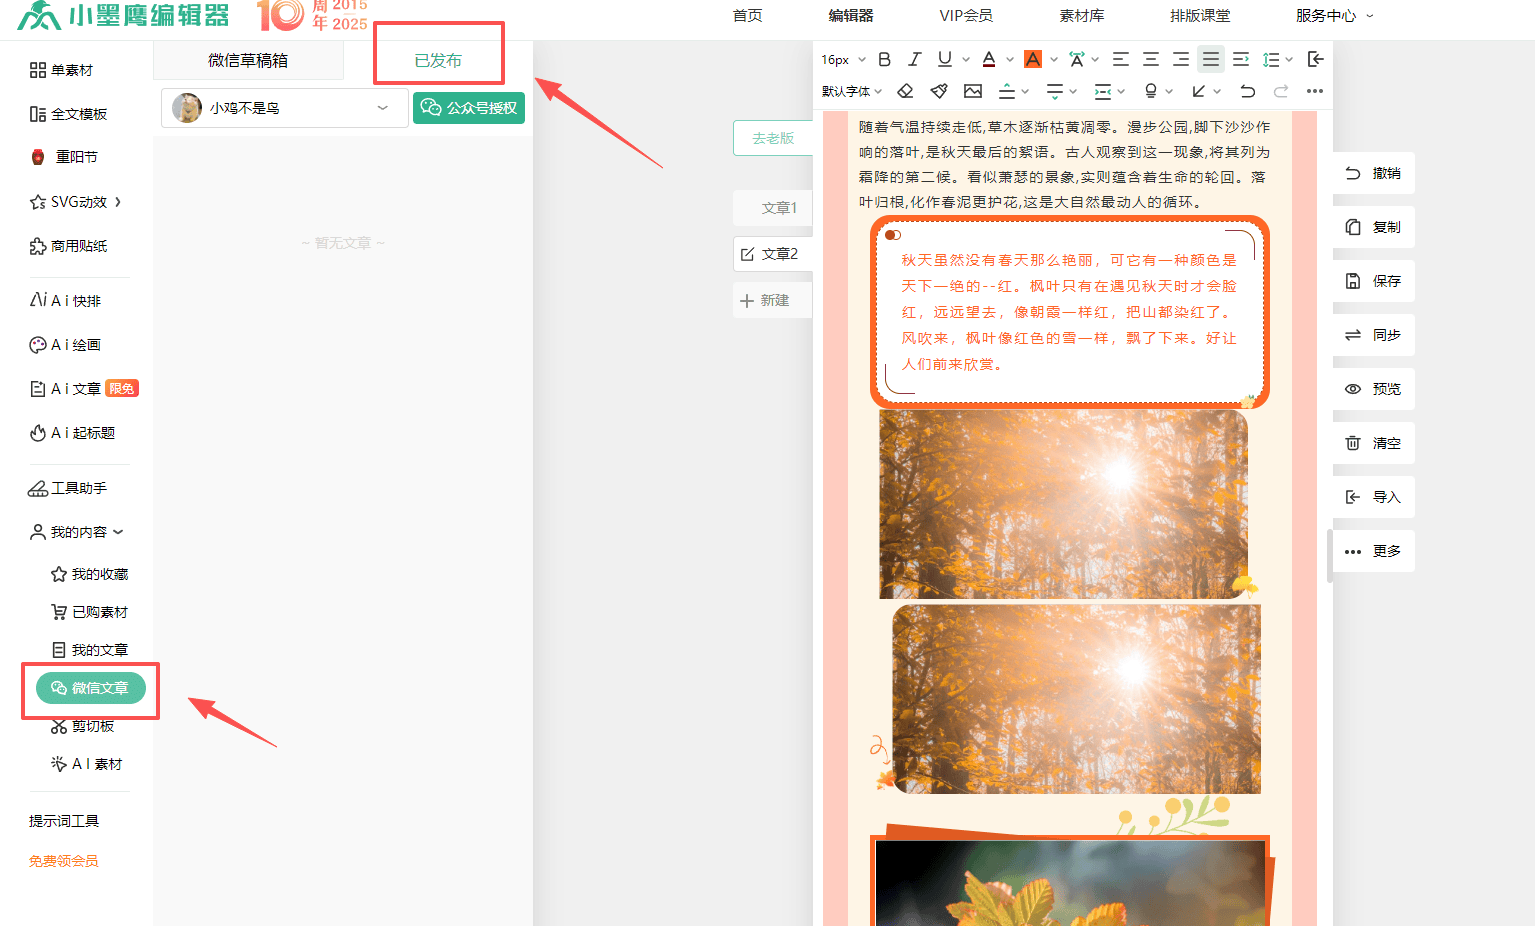1535x926 pixels.
Task: Toggle justify text alignment
Action: pyautogui.click(x=1210, y=59)
